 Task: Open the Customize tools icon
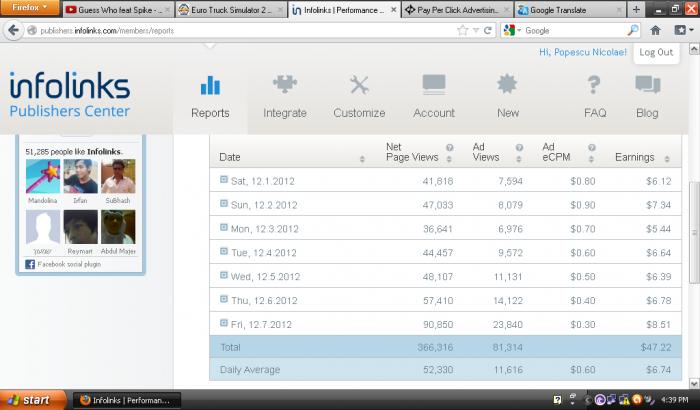point(359,84)
